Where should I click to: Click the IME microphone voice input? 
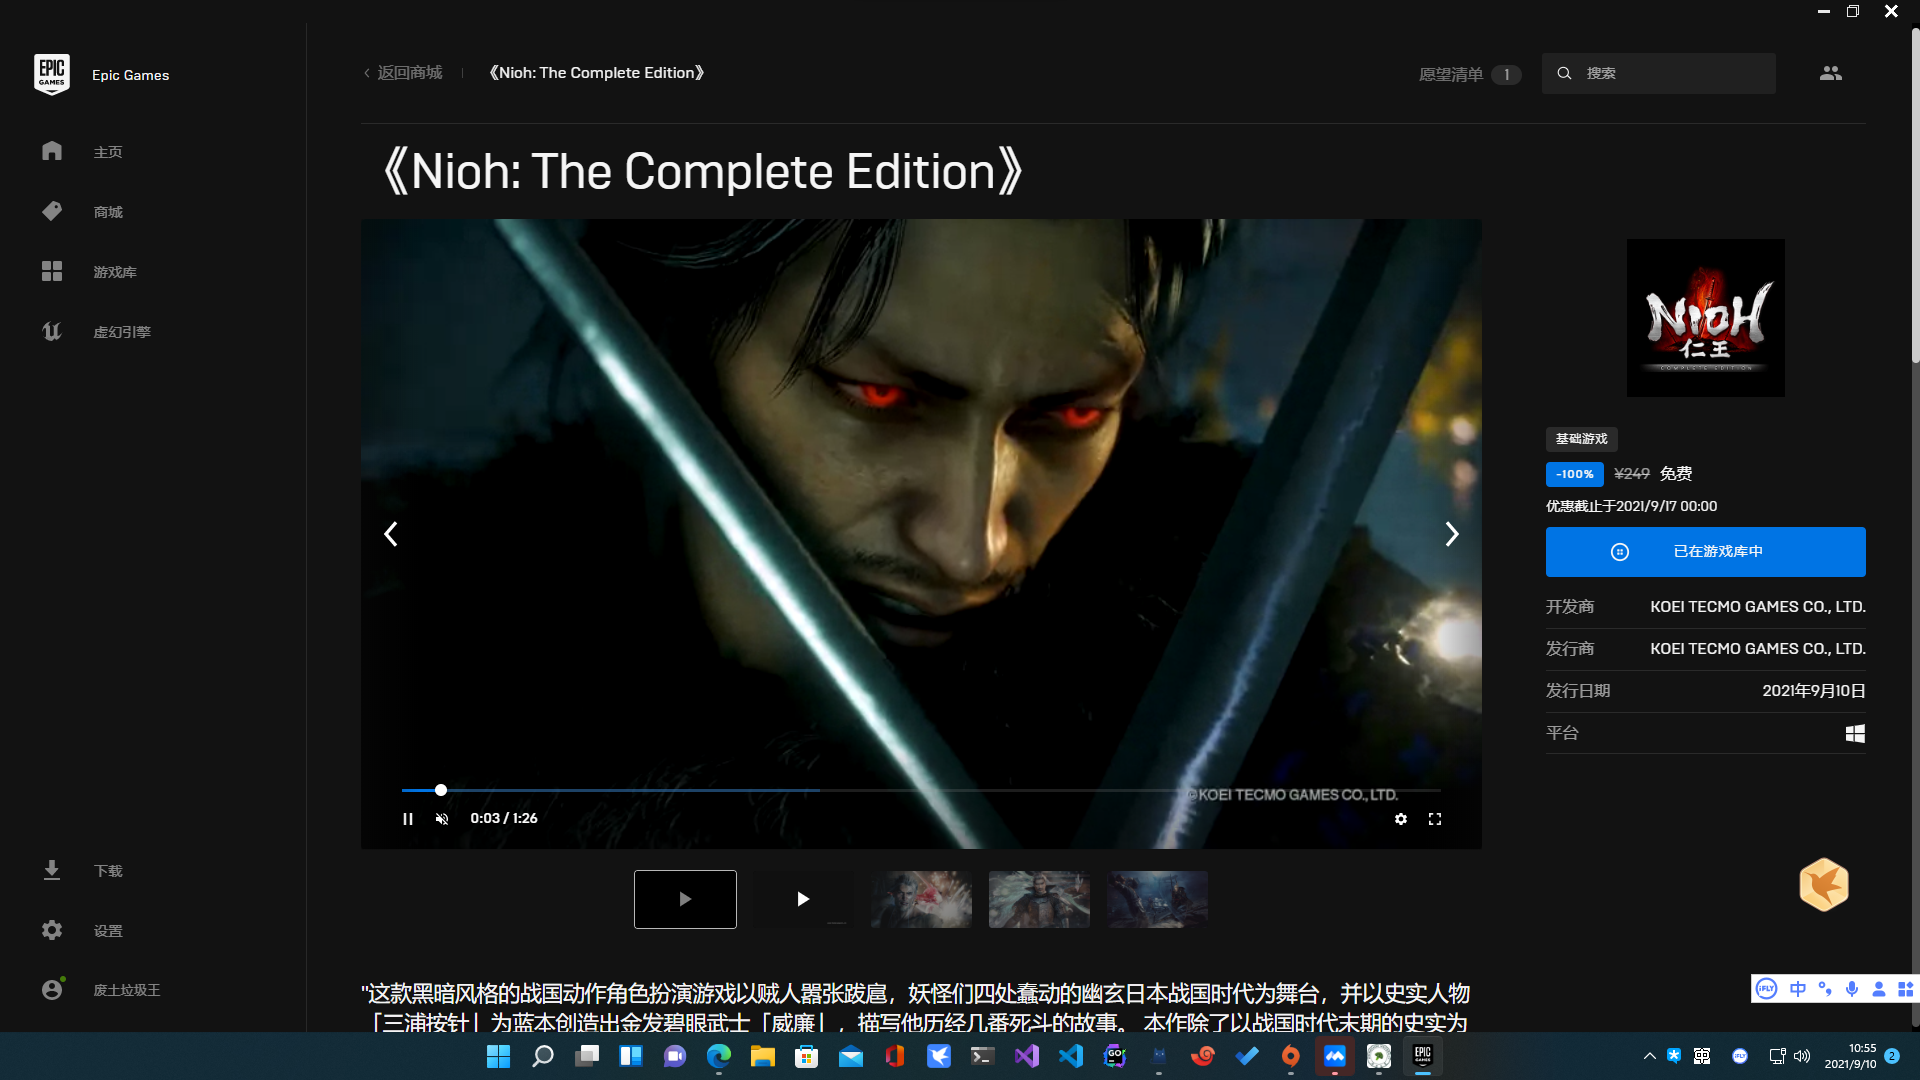[1852, 989]
